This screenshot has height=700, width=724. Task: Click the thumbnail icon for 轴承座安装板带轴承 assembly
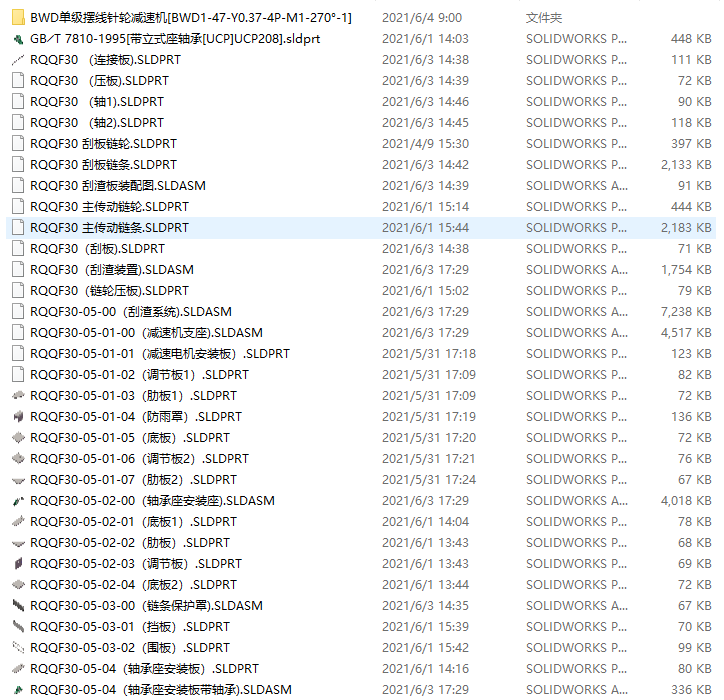tap(18, 690)
